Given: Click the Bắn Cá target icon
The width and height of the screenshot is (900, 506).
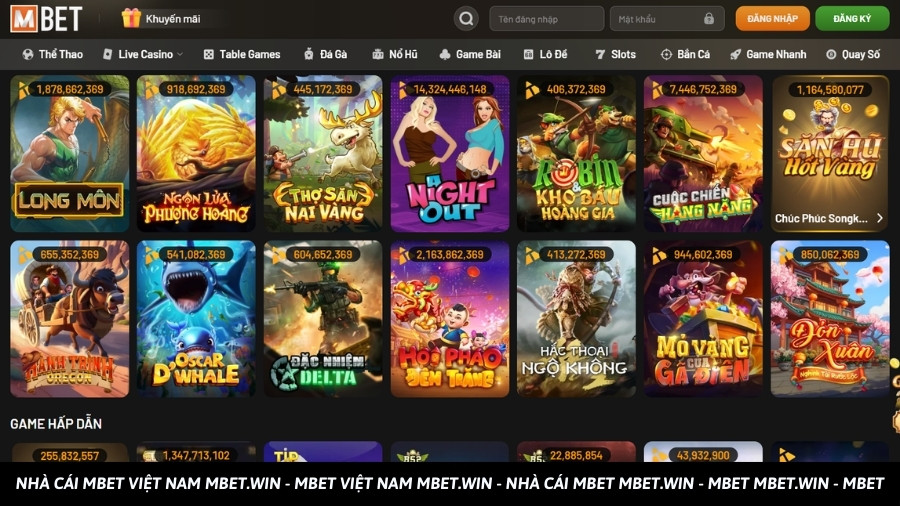Looking at the screenshot, I should pos(666,54).
